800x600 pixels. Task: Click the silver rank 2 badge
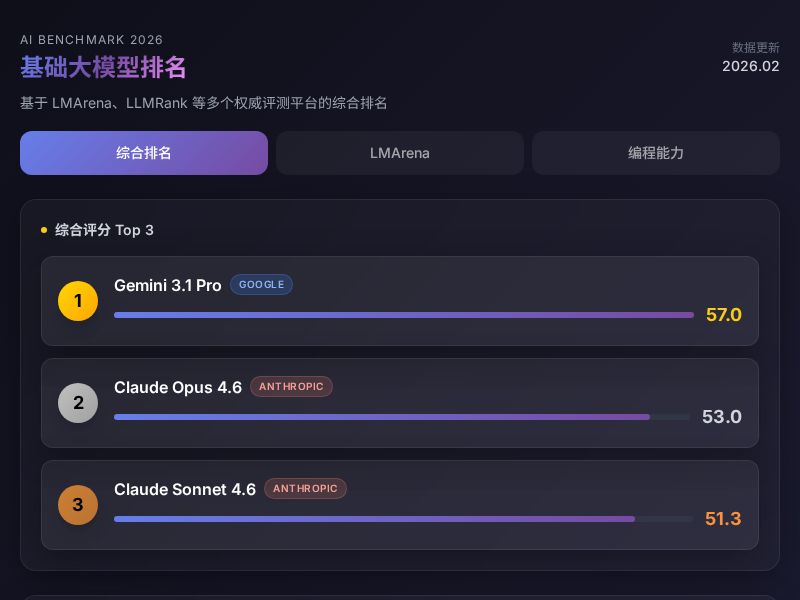(78, 403)
